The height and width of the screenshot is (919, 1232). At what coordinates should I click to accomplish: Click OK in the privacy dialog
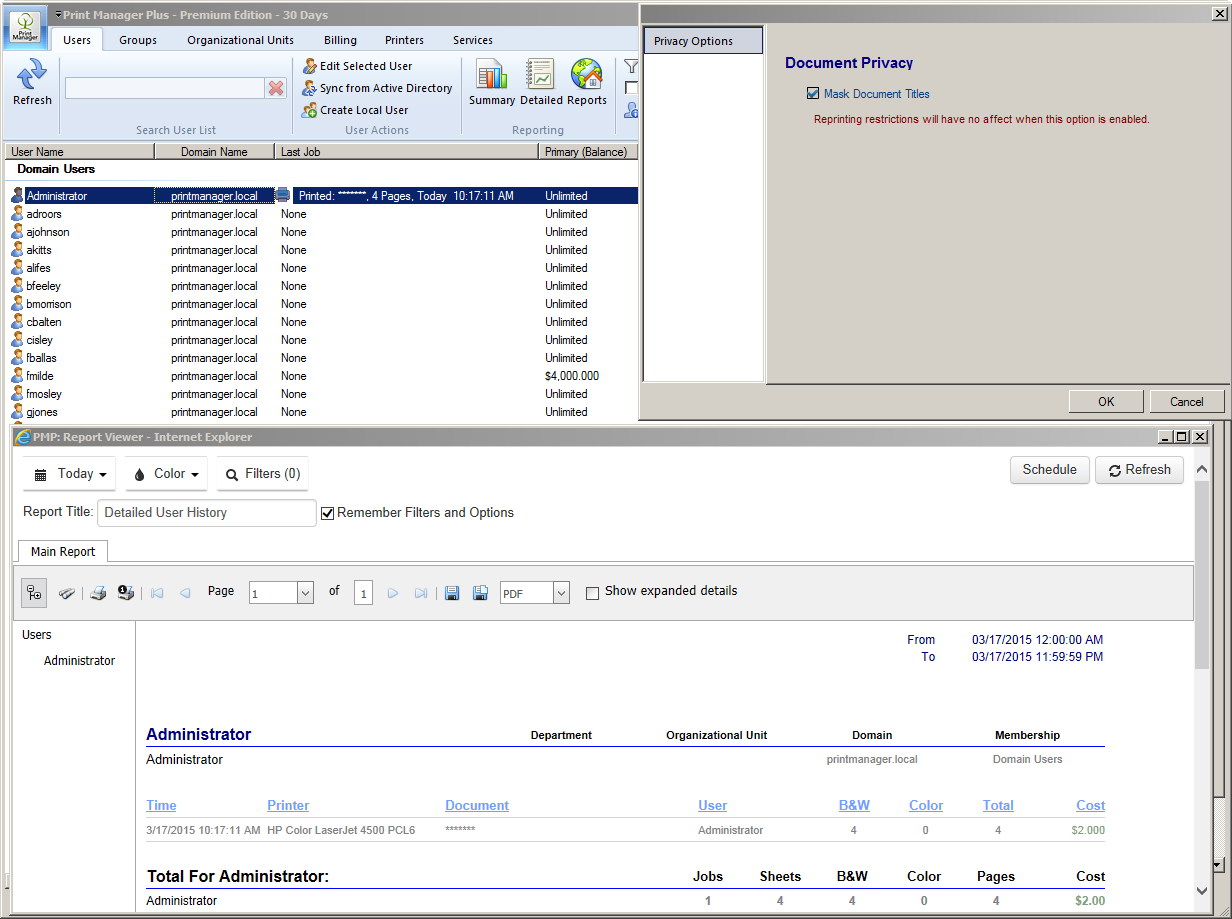[x=1106, y=402]
